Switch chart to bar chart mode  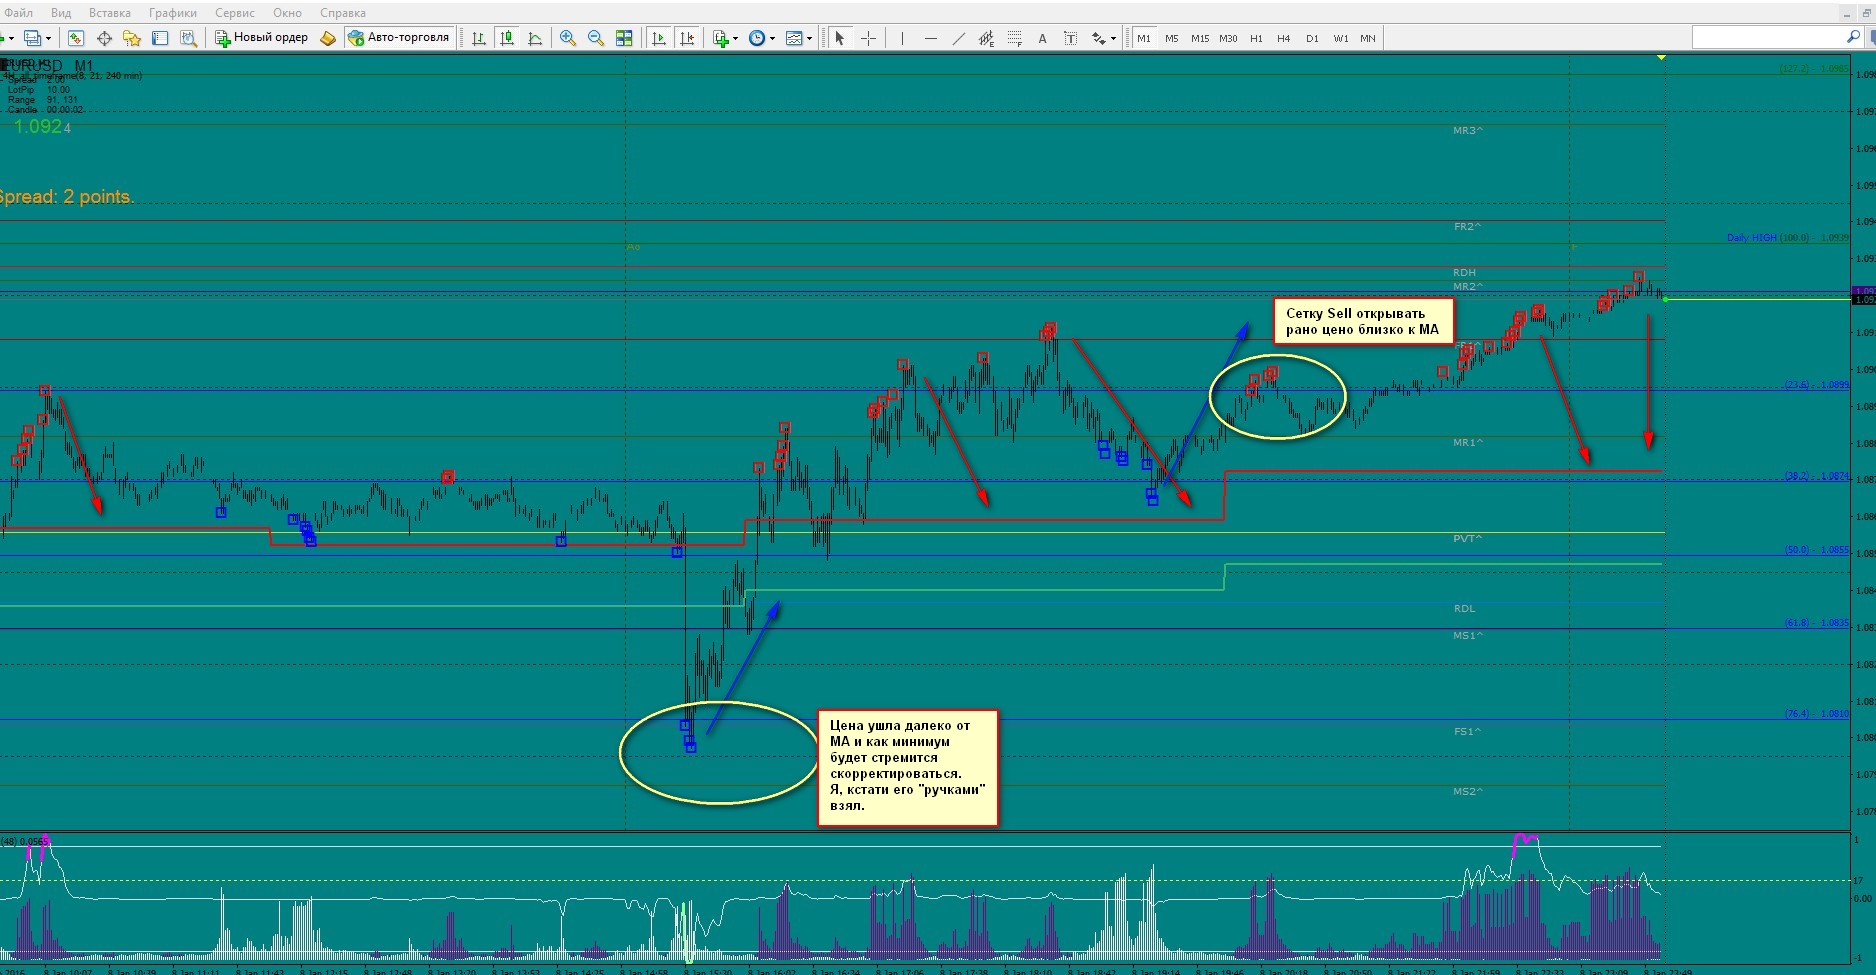click(x=479, y=38)
